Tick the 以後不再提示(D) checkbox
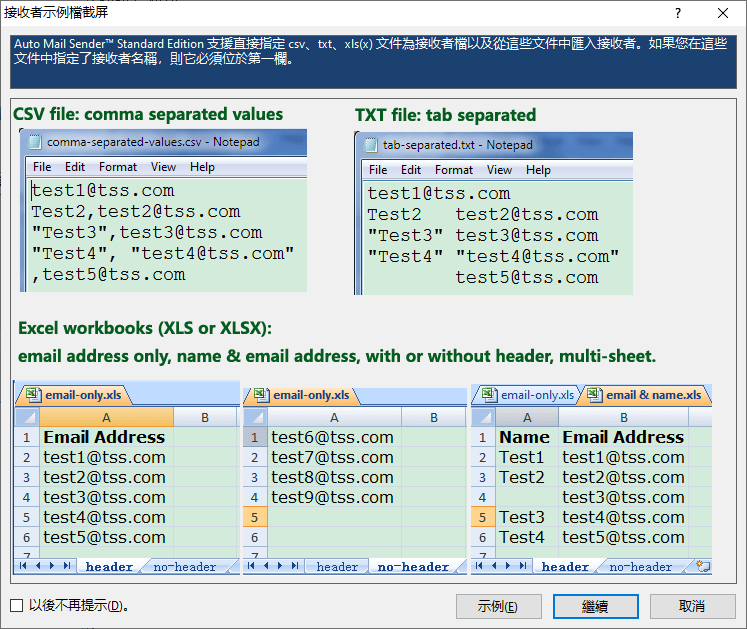This screenshot has height=629, width=747. coord(17,606)
